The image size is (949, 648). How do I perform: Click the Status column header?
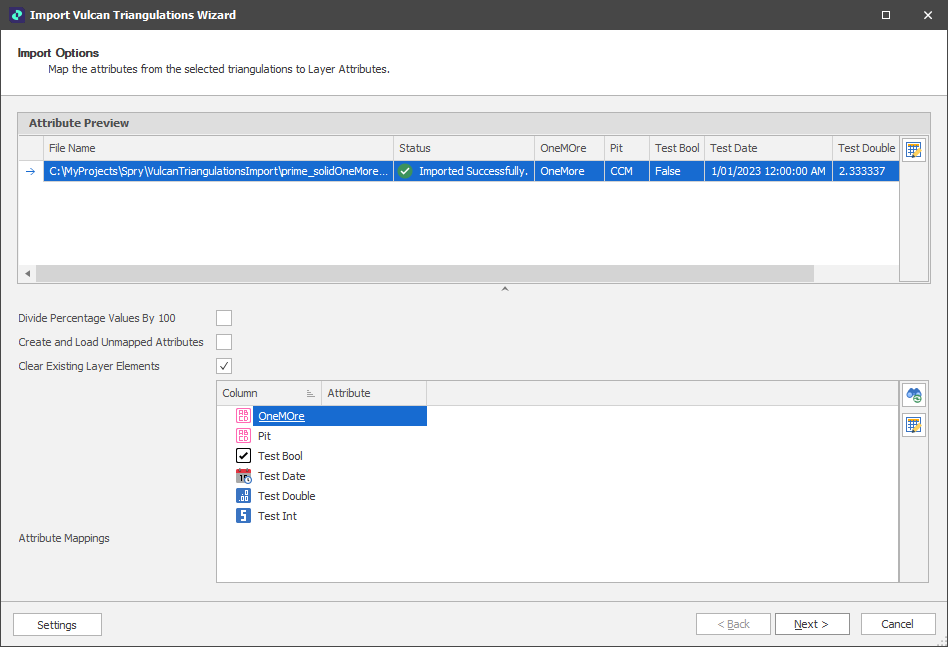(x=464, y=148)
